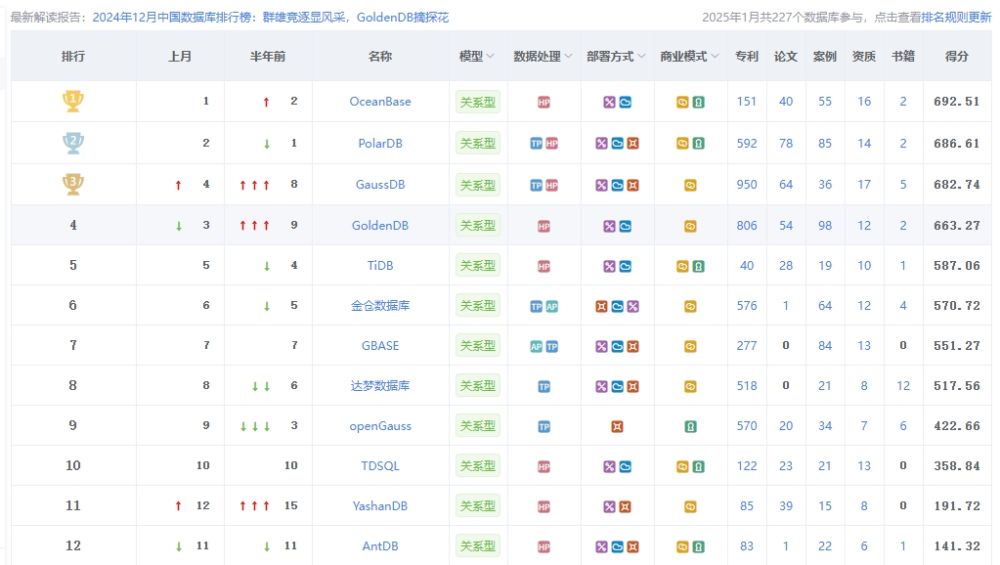1000x565 pixels.
Task: Click openGauss score 422.66
Action: 956,426
